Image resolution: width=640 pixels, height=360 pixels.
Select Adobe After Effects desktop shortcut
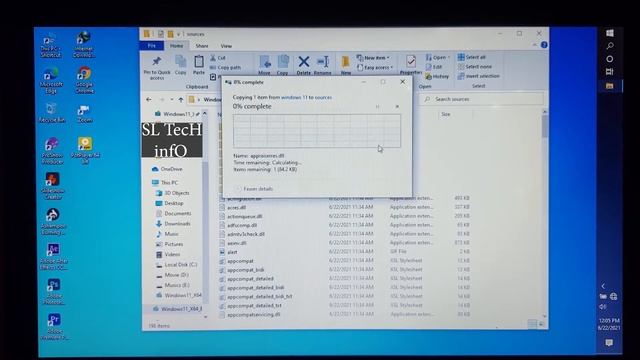click(x=53, y=256)
